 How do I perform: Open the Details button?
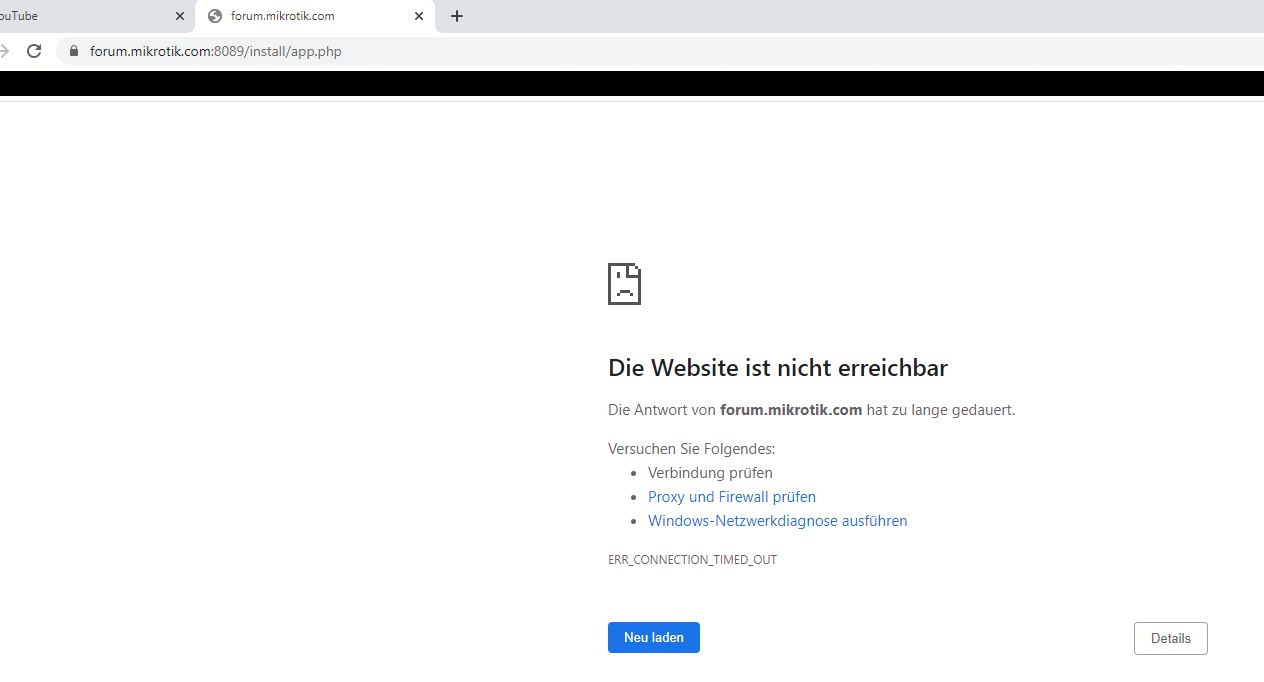click(x=1170, y=637)
